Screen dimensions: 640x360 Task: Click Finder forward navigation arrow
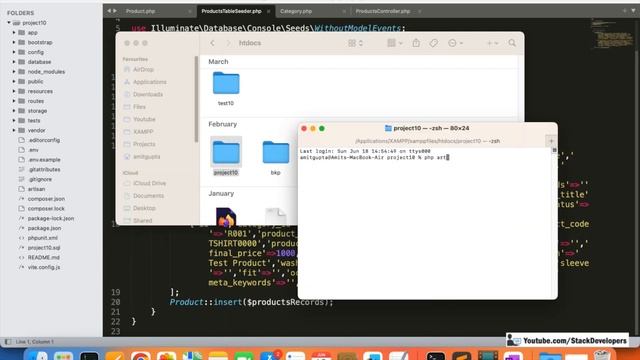(228, 43)
